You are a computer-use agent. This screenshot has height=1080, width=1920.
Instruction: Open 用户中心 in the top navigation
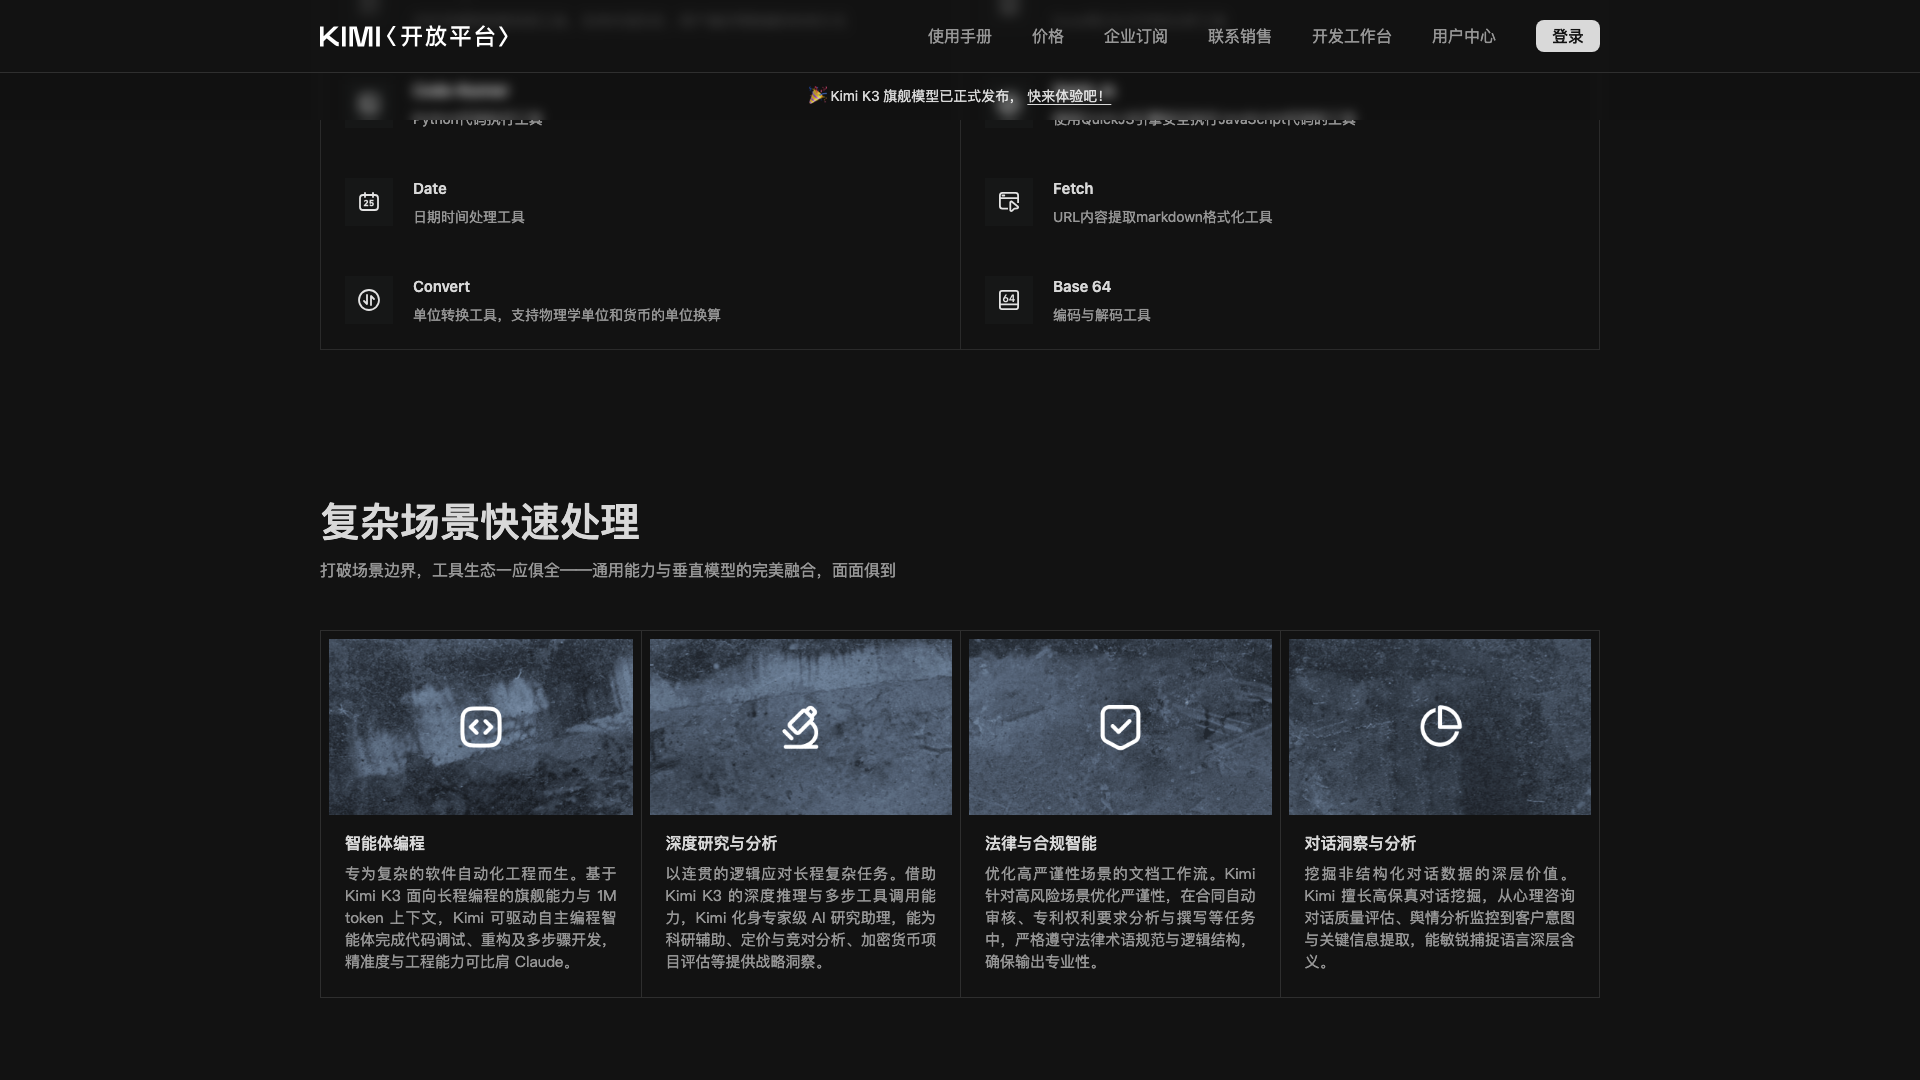(1464, 36)
